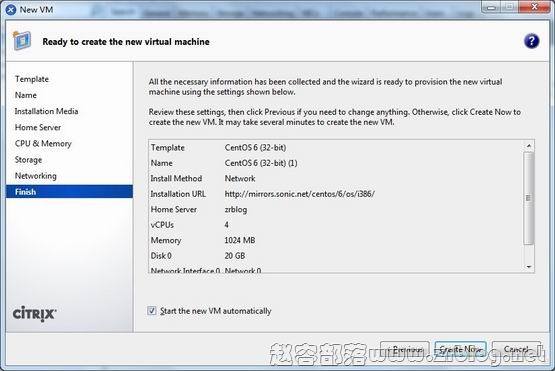Viewport: 555px width, 371px height.
Task: Select the Memory value 1024 MB
Action: pyautogui.click(x=240, y=240)
